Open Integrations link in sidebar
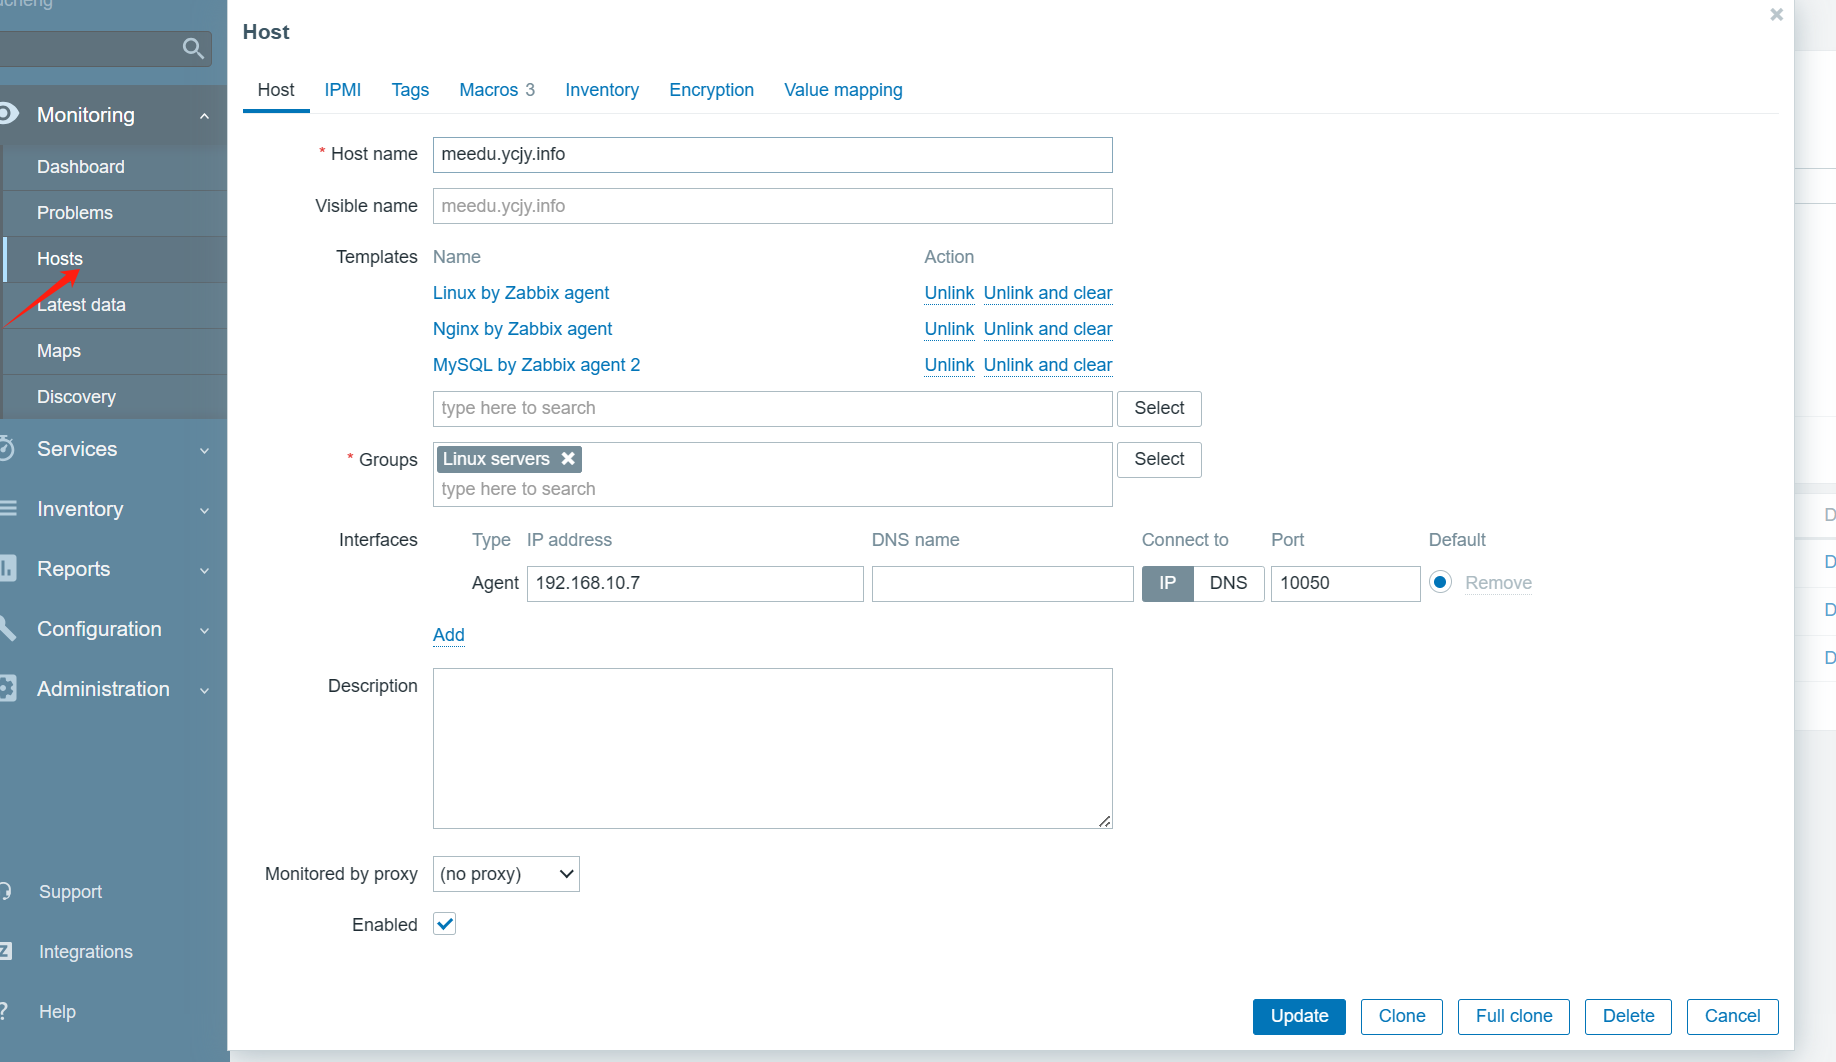The image size is (1836, 1062). click(85, 952)
